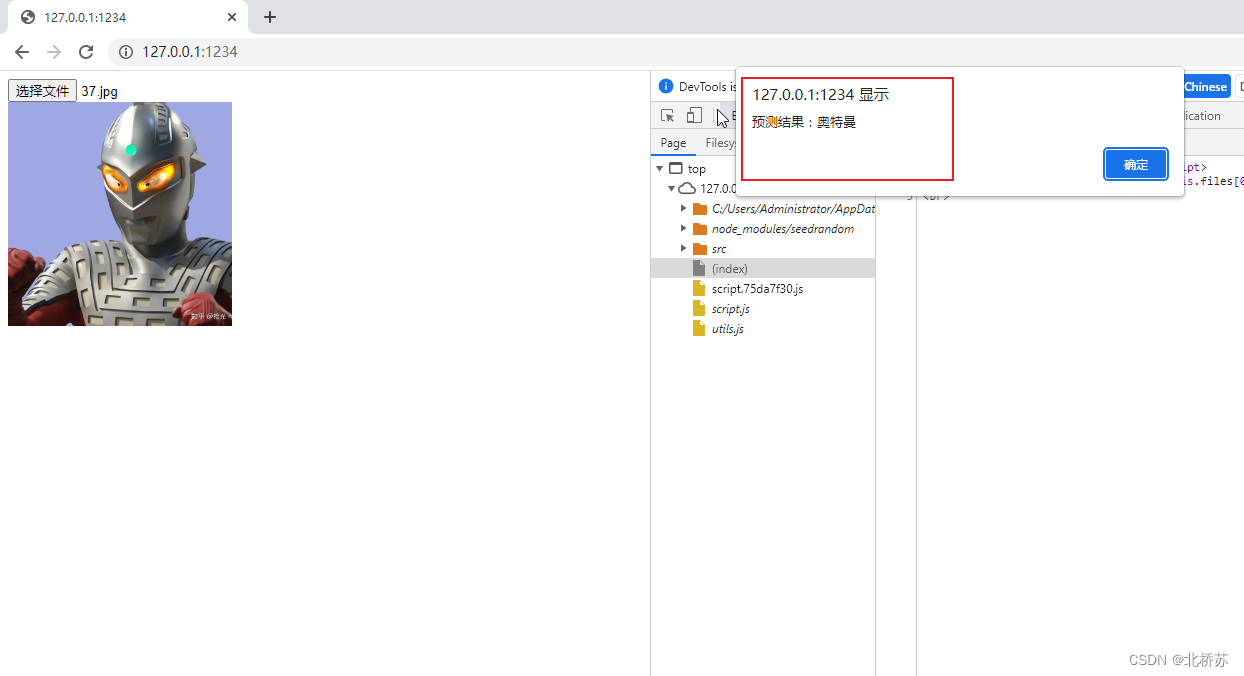Open the Page tab in Sources panel
The width and height of the screenshot is (1244, 676).
pyautogui.click(x=673, y=143)
